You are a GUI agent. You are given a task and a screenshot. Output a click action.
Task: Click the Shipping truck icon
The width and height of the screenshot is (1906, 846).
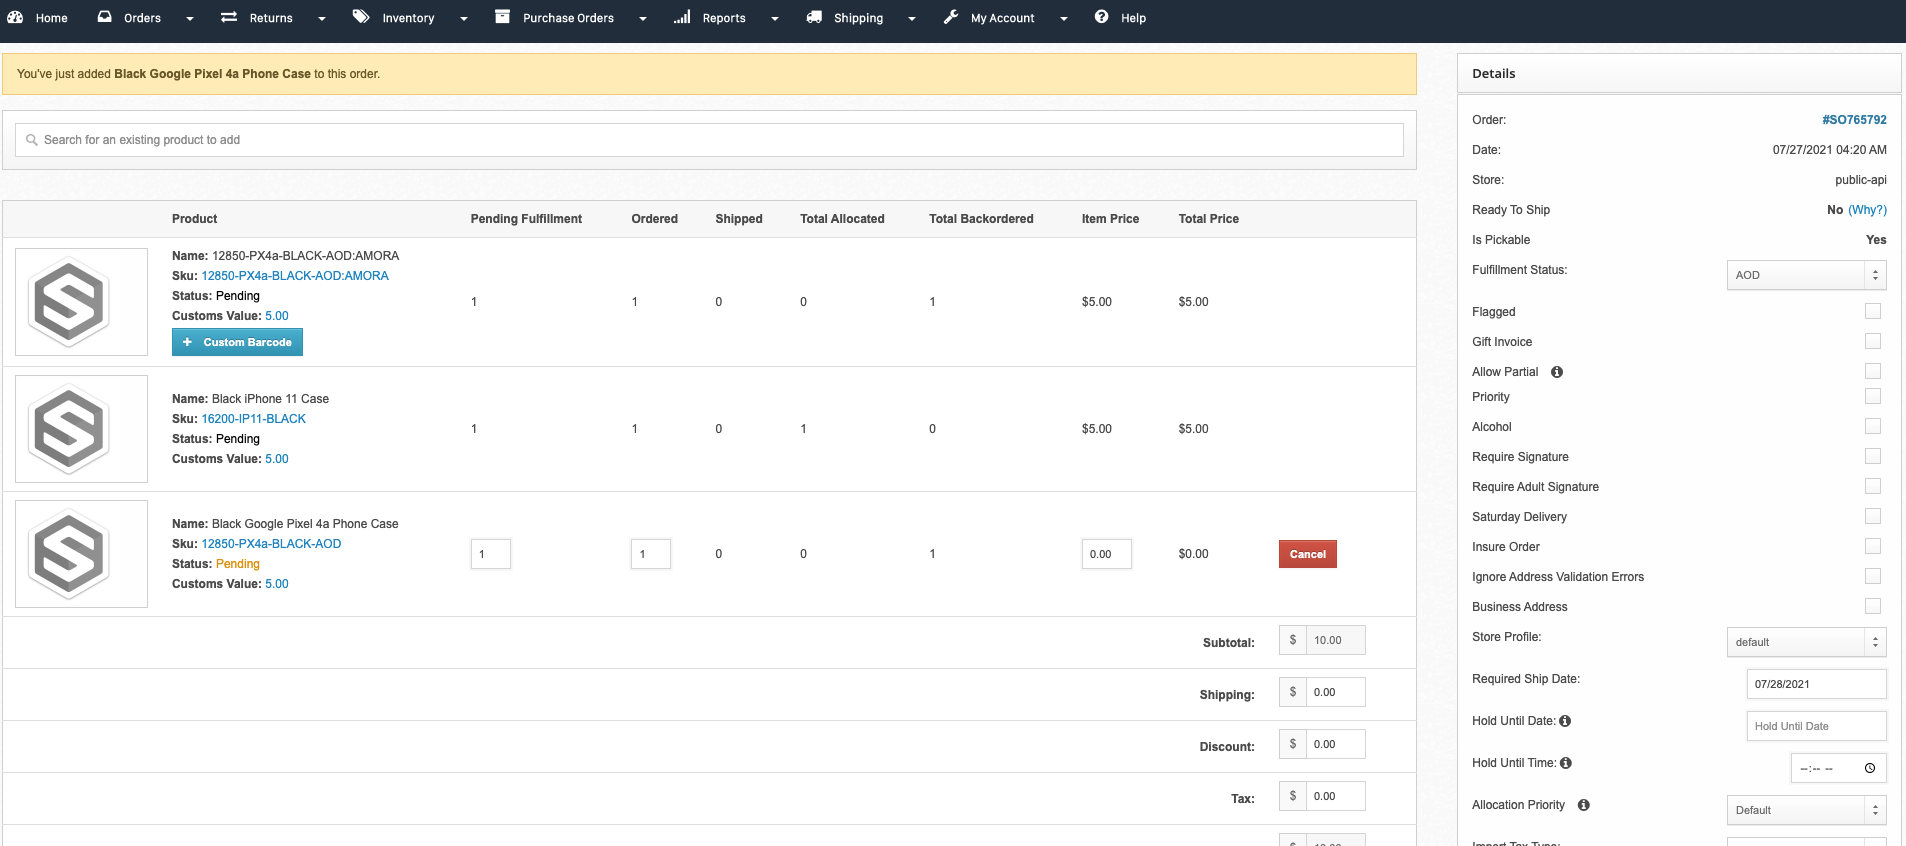point(814,17)
